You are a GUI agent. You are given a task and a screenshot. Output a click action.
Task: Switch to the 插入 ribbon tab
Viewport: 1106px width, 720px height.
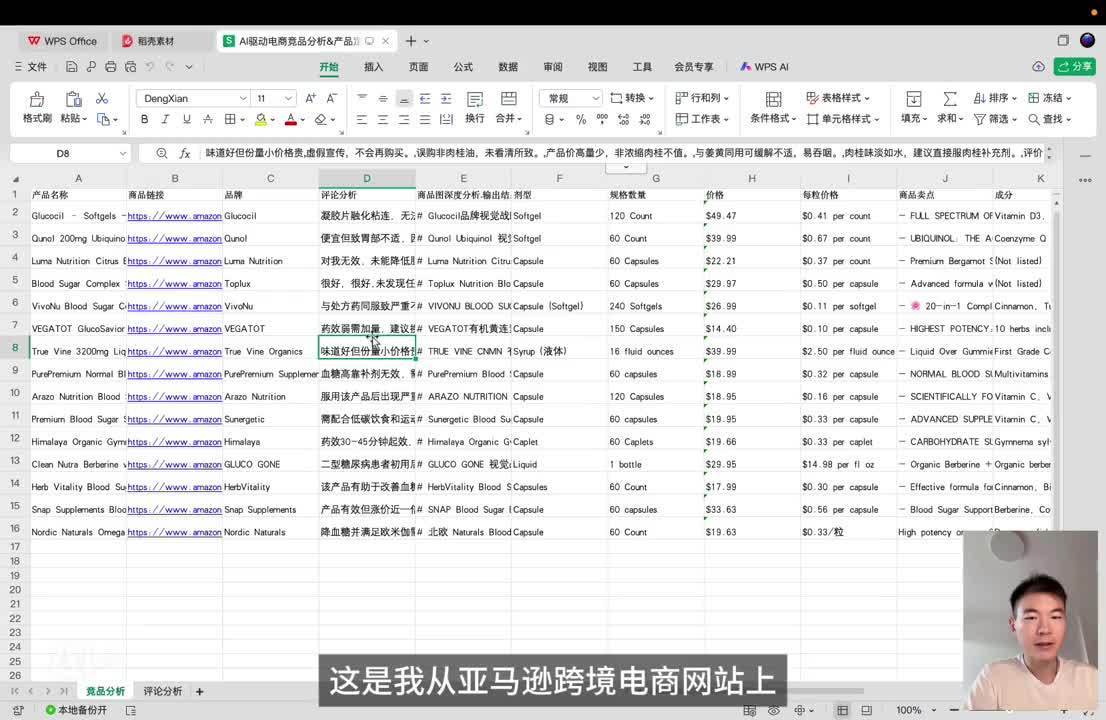coord(373,67)
